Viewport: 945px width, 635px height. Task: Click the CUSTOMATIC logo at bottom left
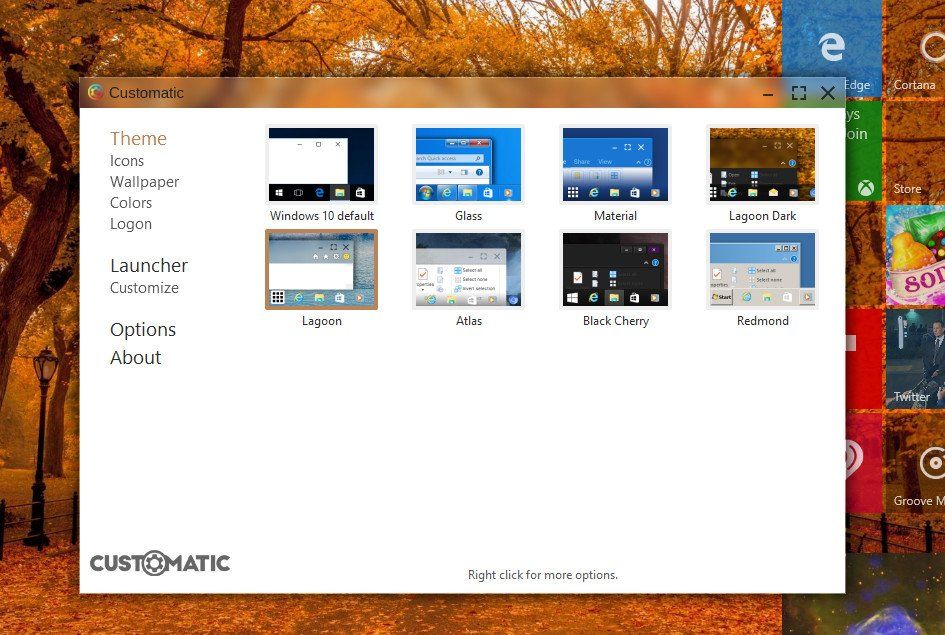click(159, 562)
